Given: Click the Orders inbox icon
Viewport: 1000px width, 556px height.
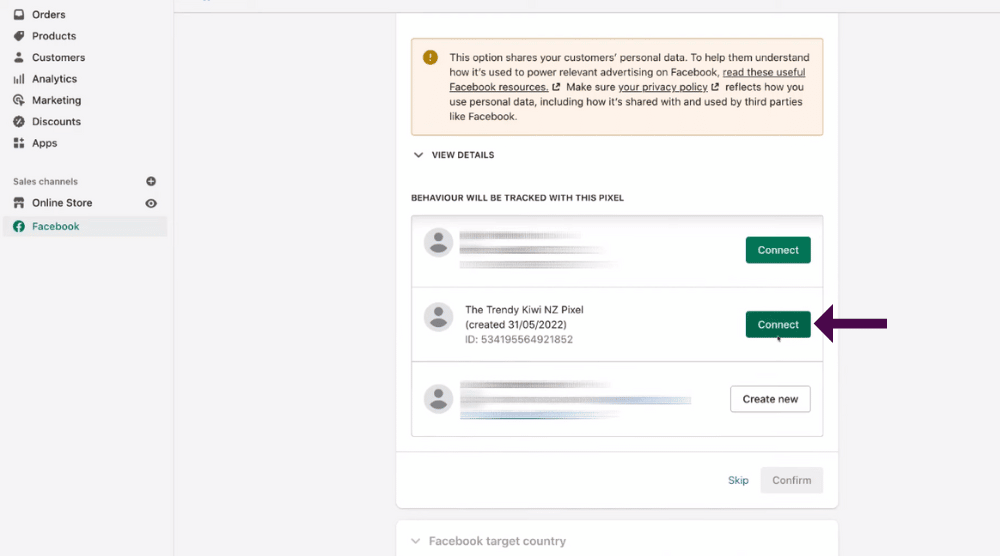Looking at the screenshot, I should (x=19, y=14).
